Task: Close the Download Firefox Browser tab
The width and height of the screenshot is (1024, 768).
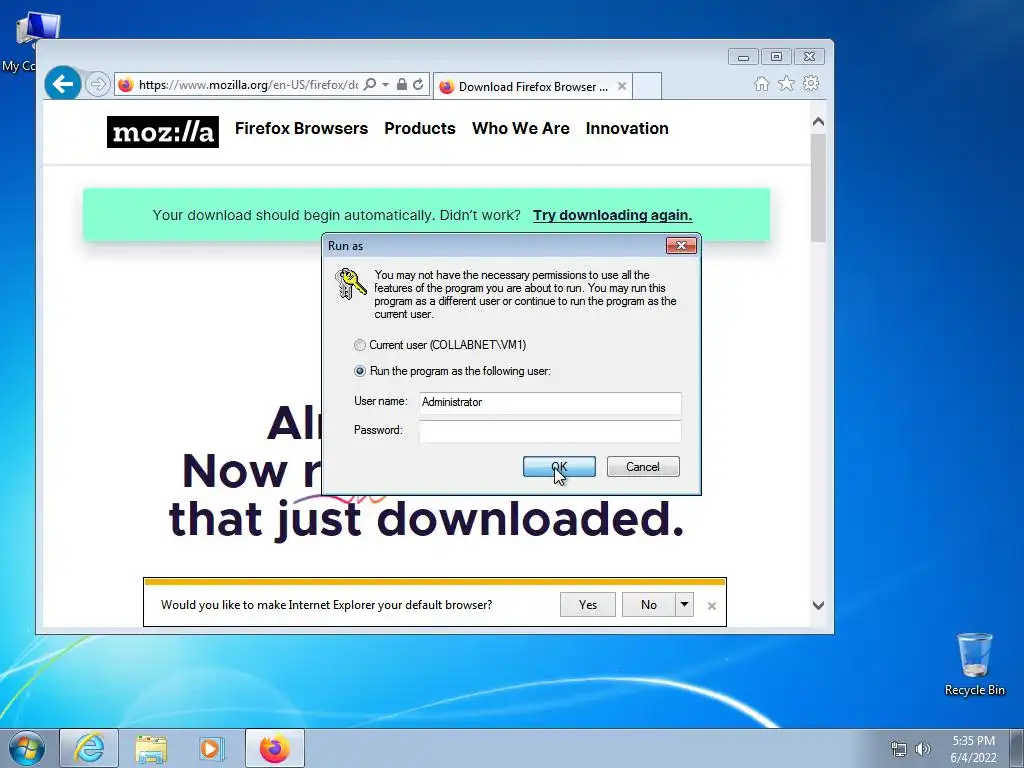Action: coord(622,86)
